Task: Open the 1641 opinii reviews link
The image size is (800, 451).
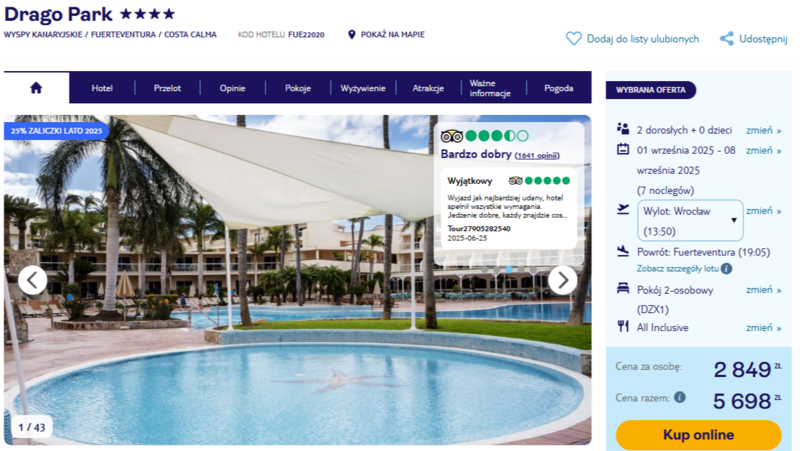Action: [x=537, y=156]
